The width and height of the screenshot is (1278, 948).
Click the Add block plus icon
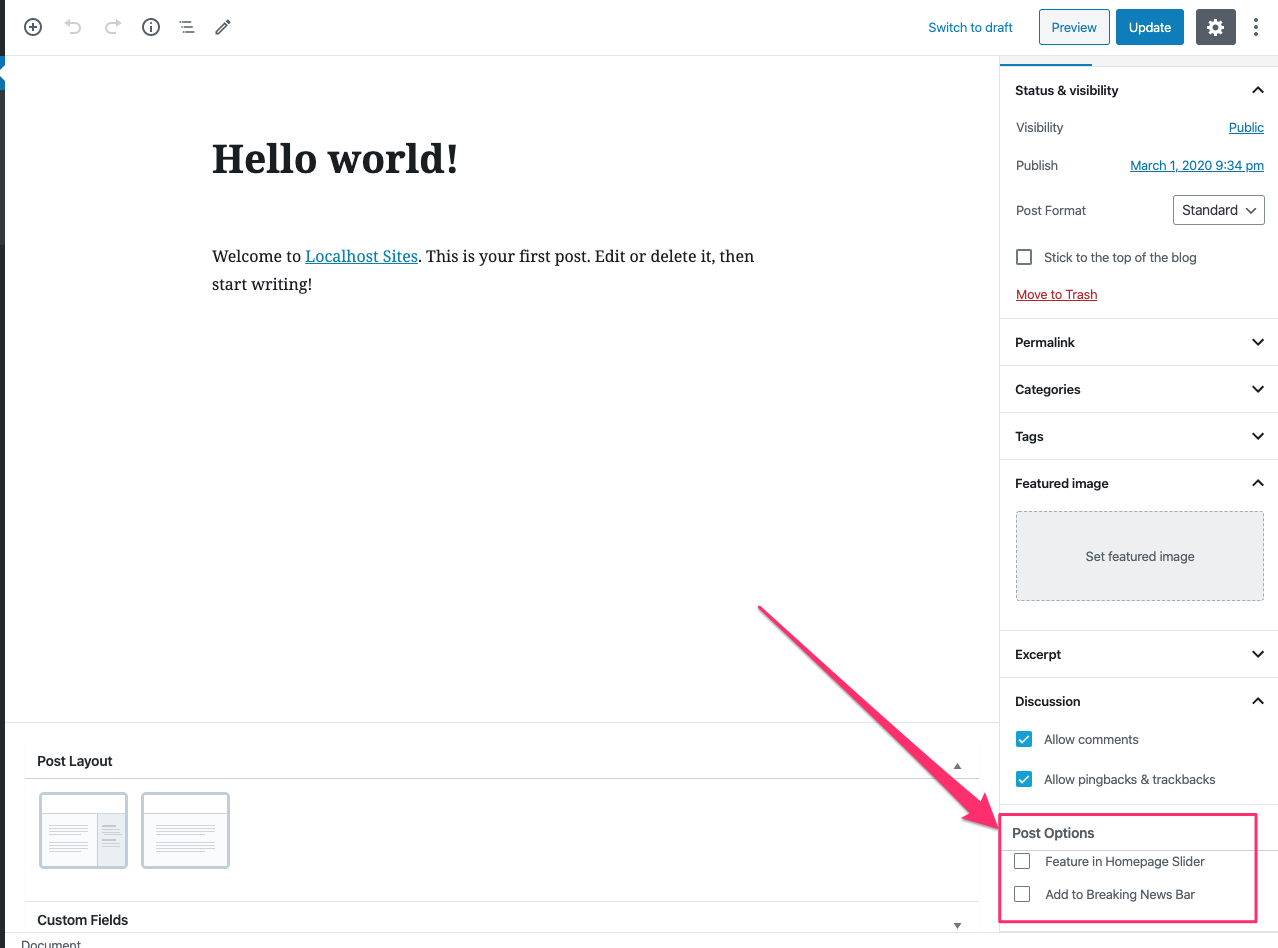[x=33, y=27]
